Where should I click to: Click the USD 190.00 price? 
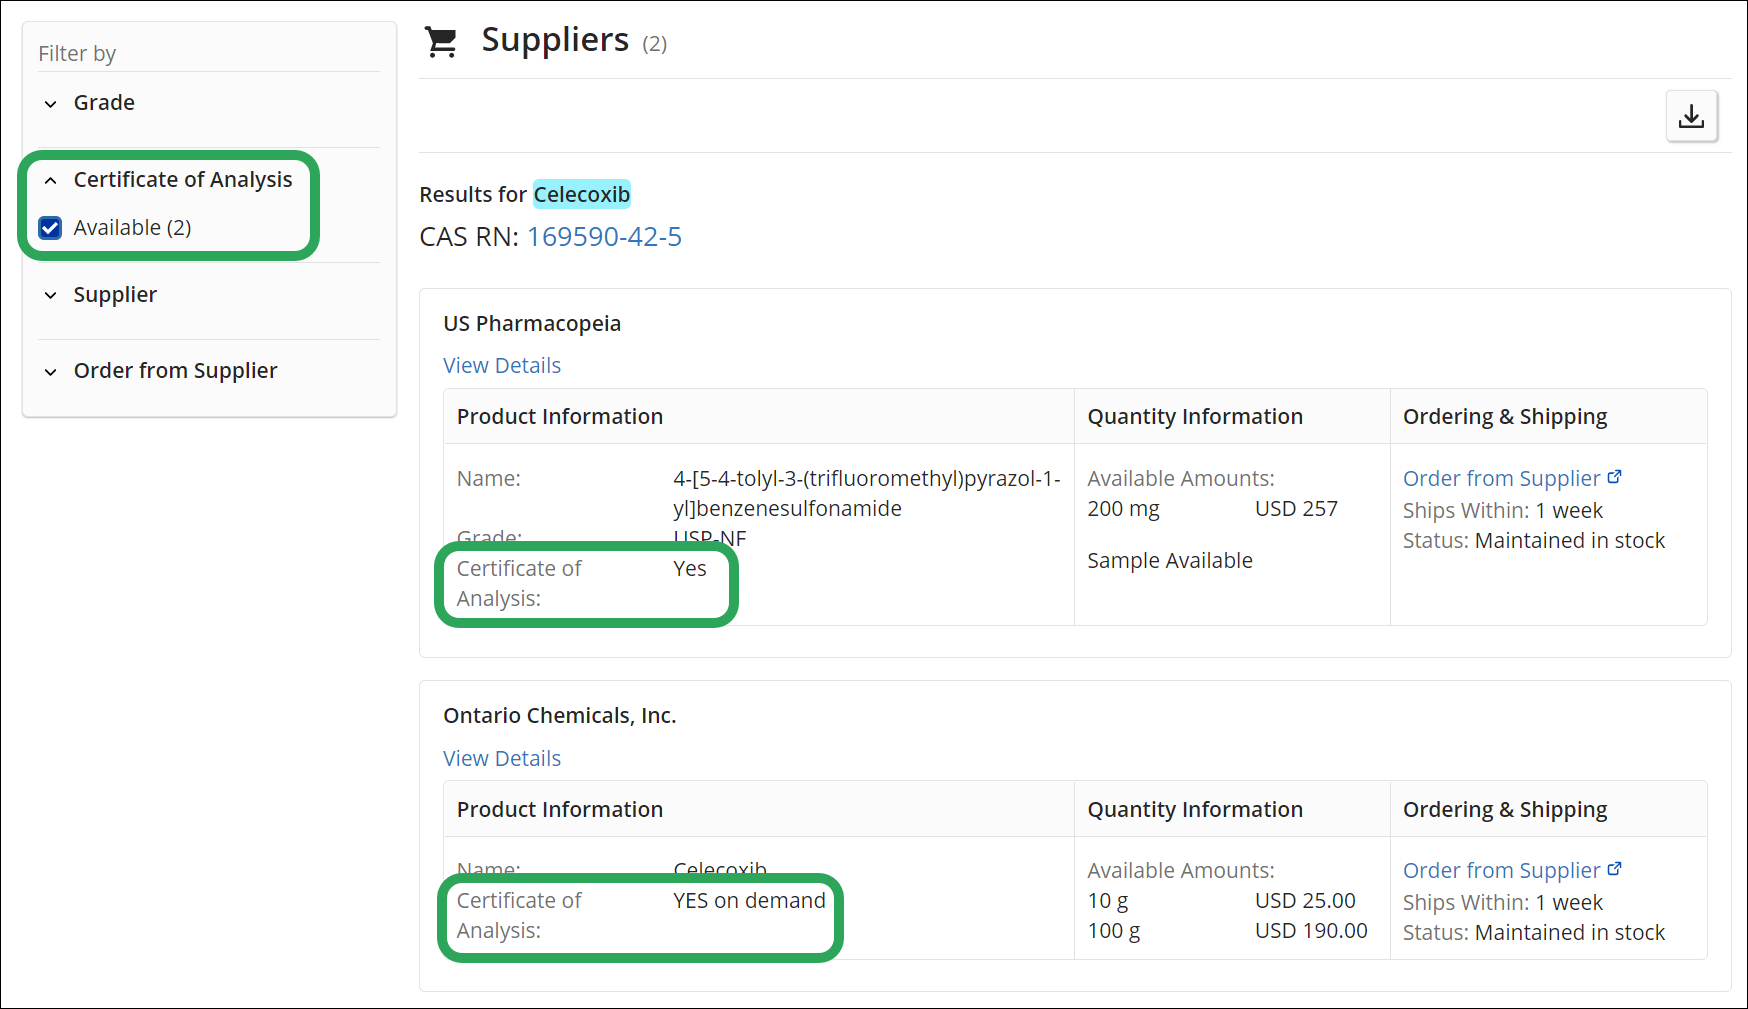1311,931
